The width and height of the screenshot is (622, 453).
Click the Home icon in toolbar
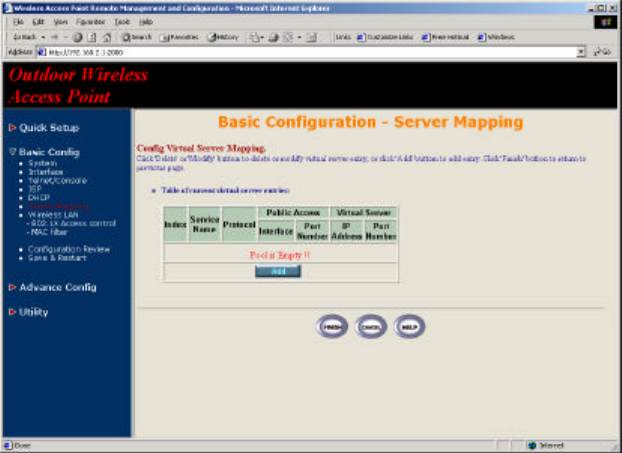coord(107,37)
